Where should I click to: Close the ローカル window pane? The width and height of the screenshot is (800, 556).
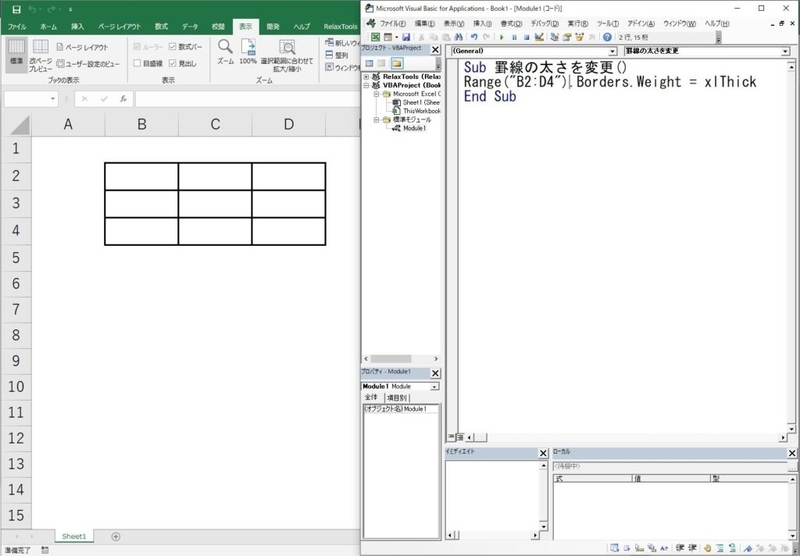(x=792, y=453)
